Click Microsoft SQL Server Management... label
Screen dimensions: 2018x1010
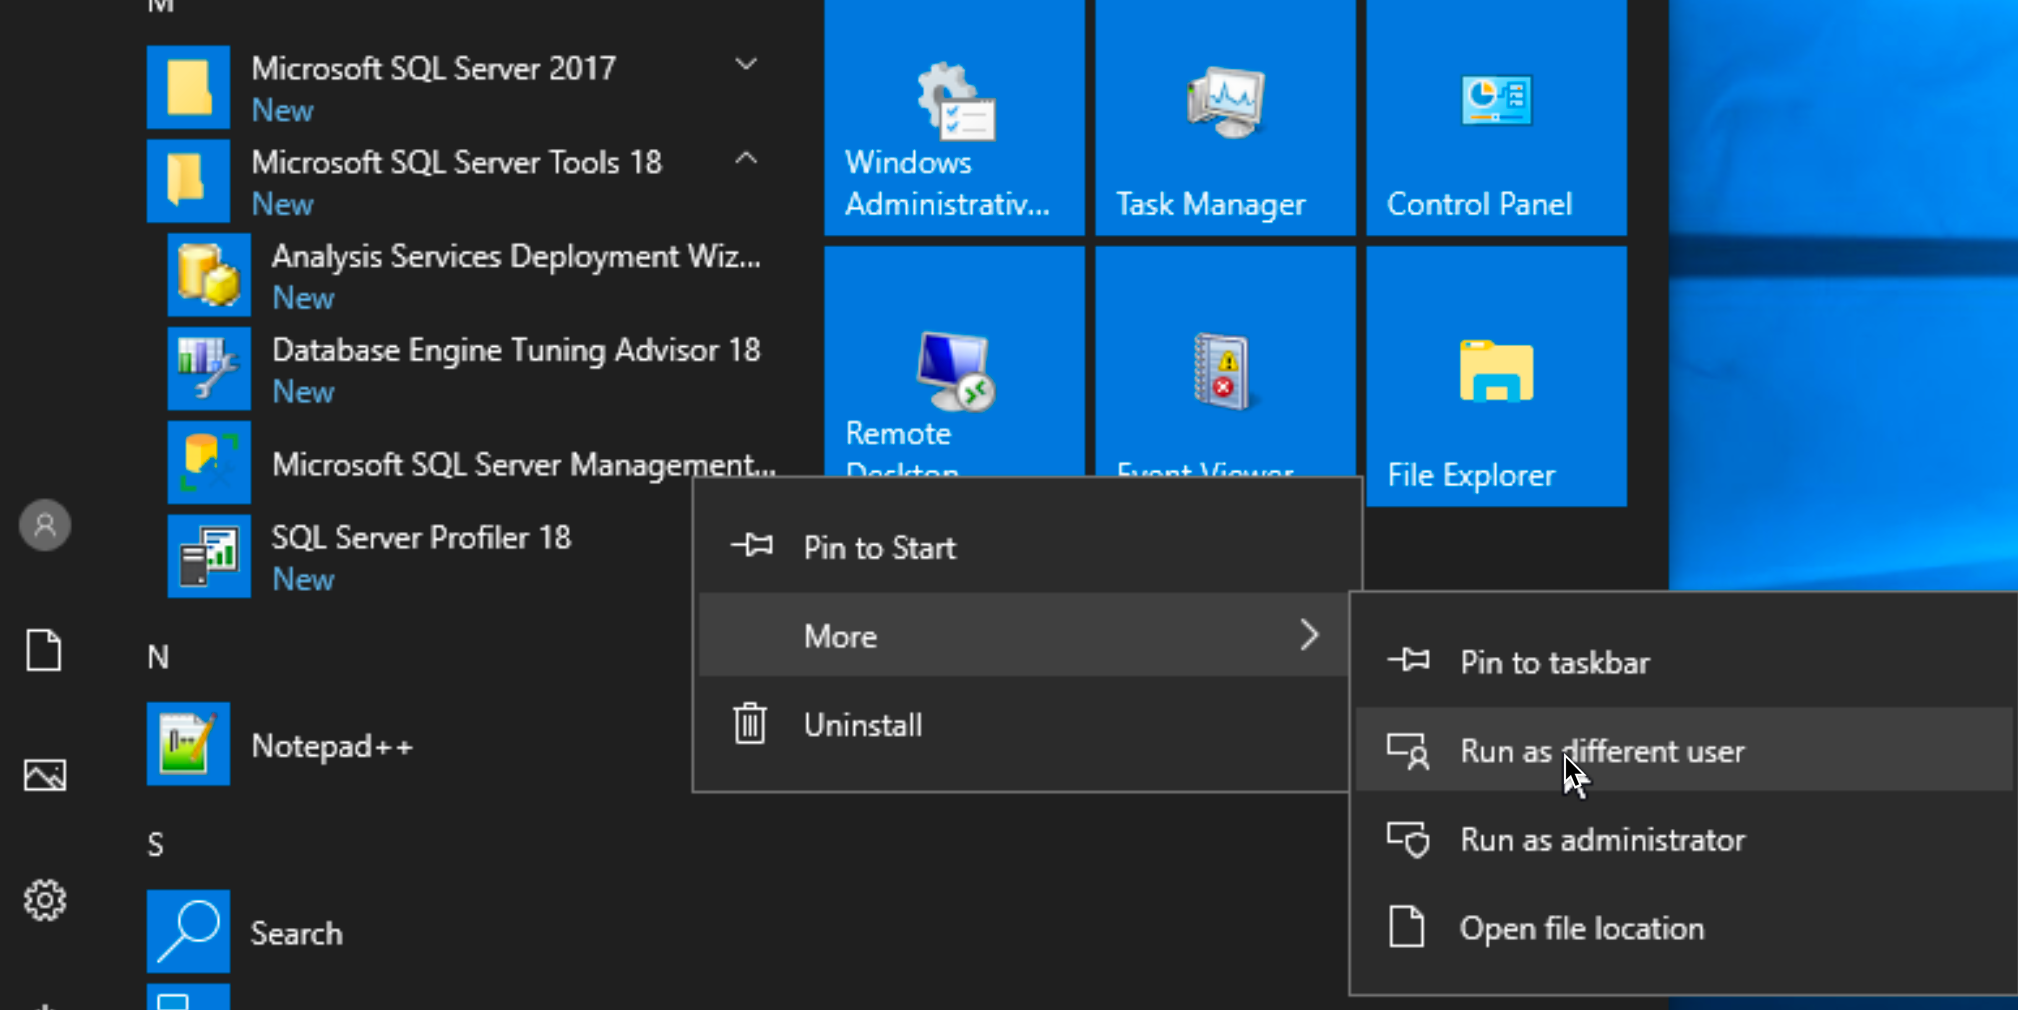click(524, 464)
